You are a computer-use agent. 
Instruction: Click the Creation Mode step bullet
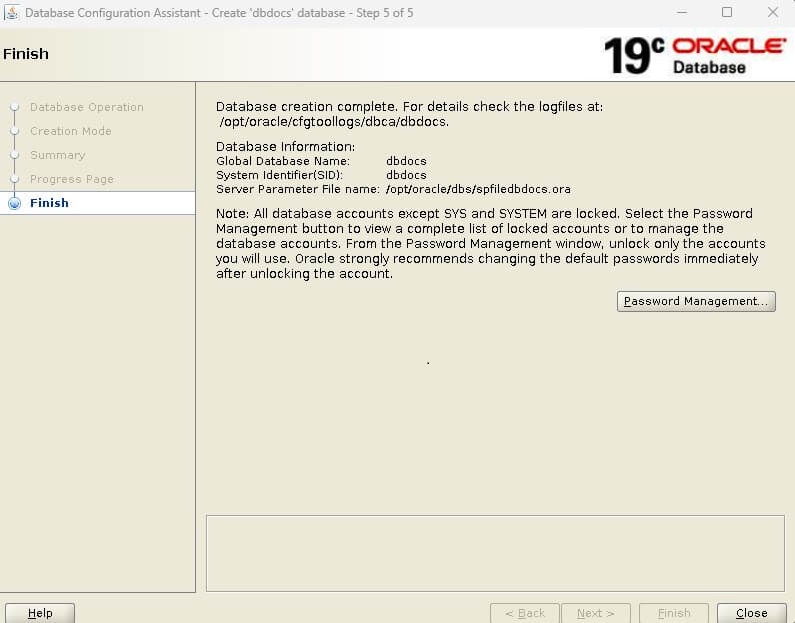pyautogui.click(x=15, y=131)
